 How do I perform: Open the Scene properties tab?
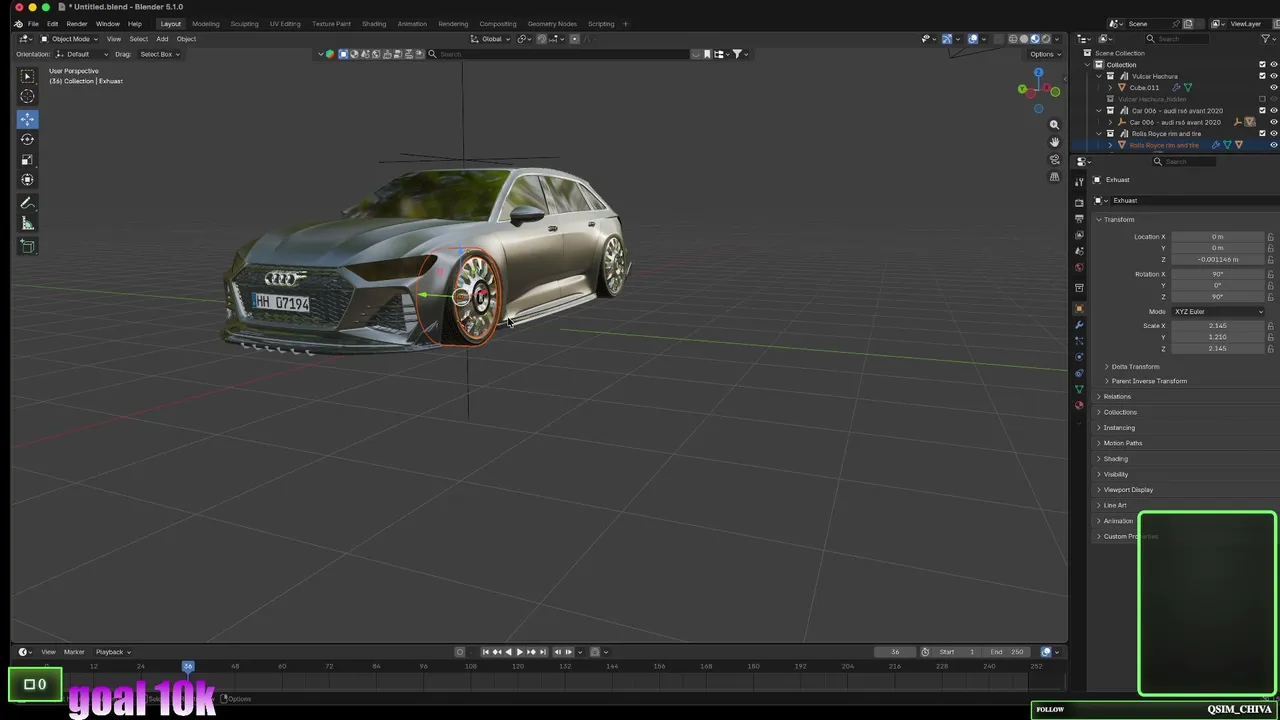coord(1079,251)
